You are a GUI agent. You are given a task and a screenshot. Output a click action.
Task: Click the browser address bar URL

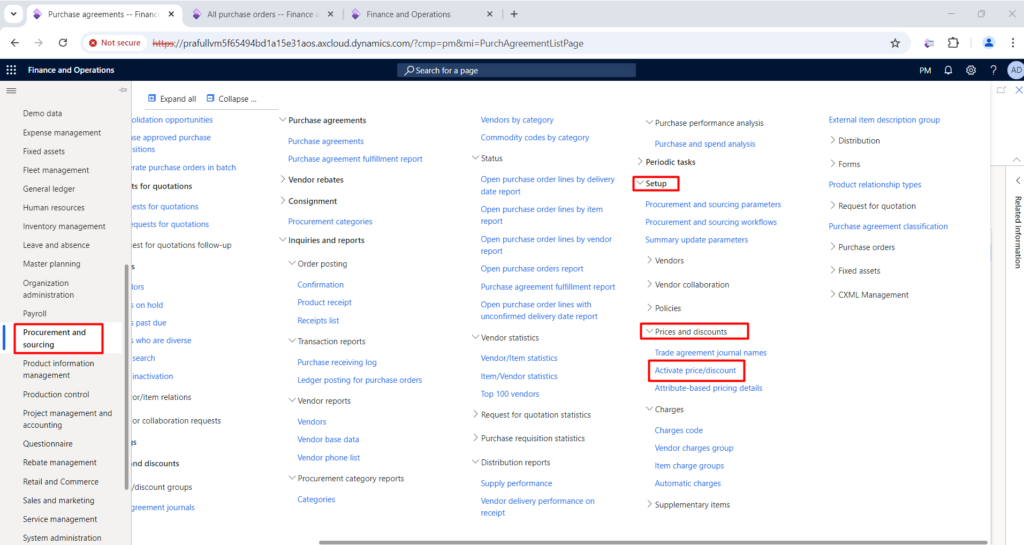[368, 43]
